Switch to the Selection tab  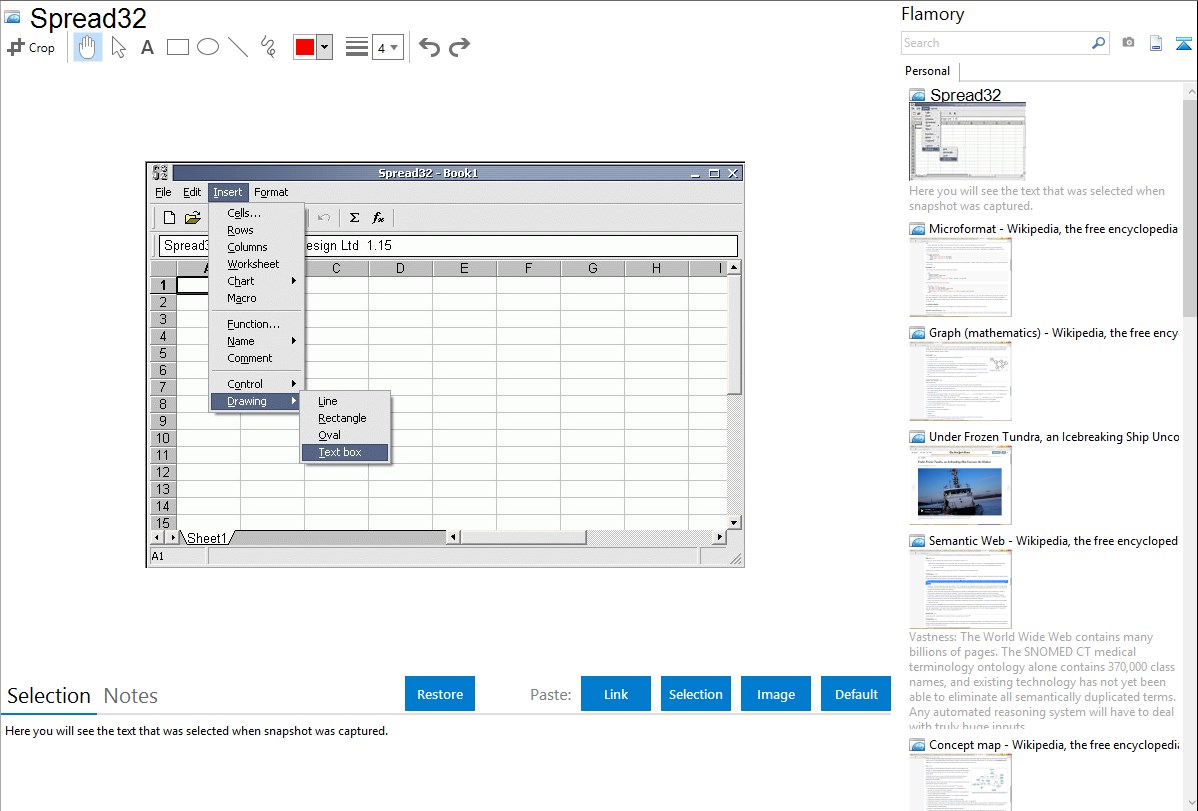click(49, 696)
